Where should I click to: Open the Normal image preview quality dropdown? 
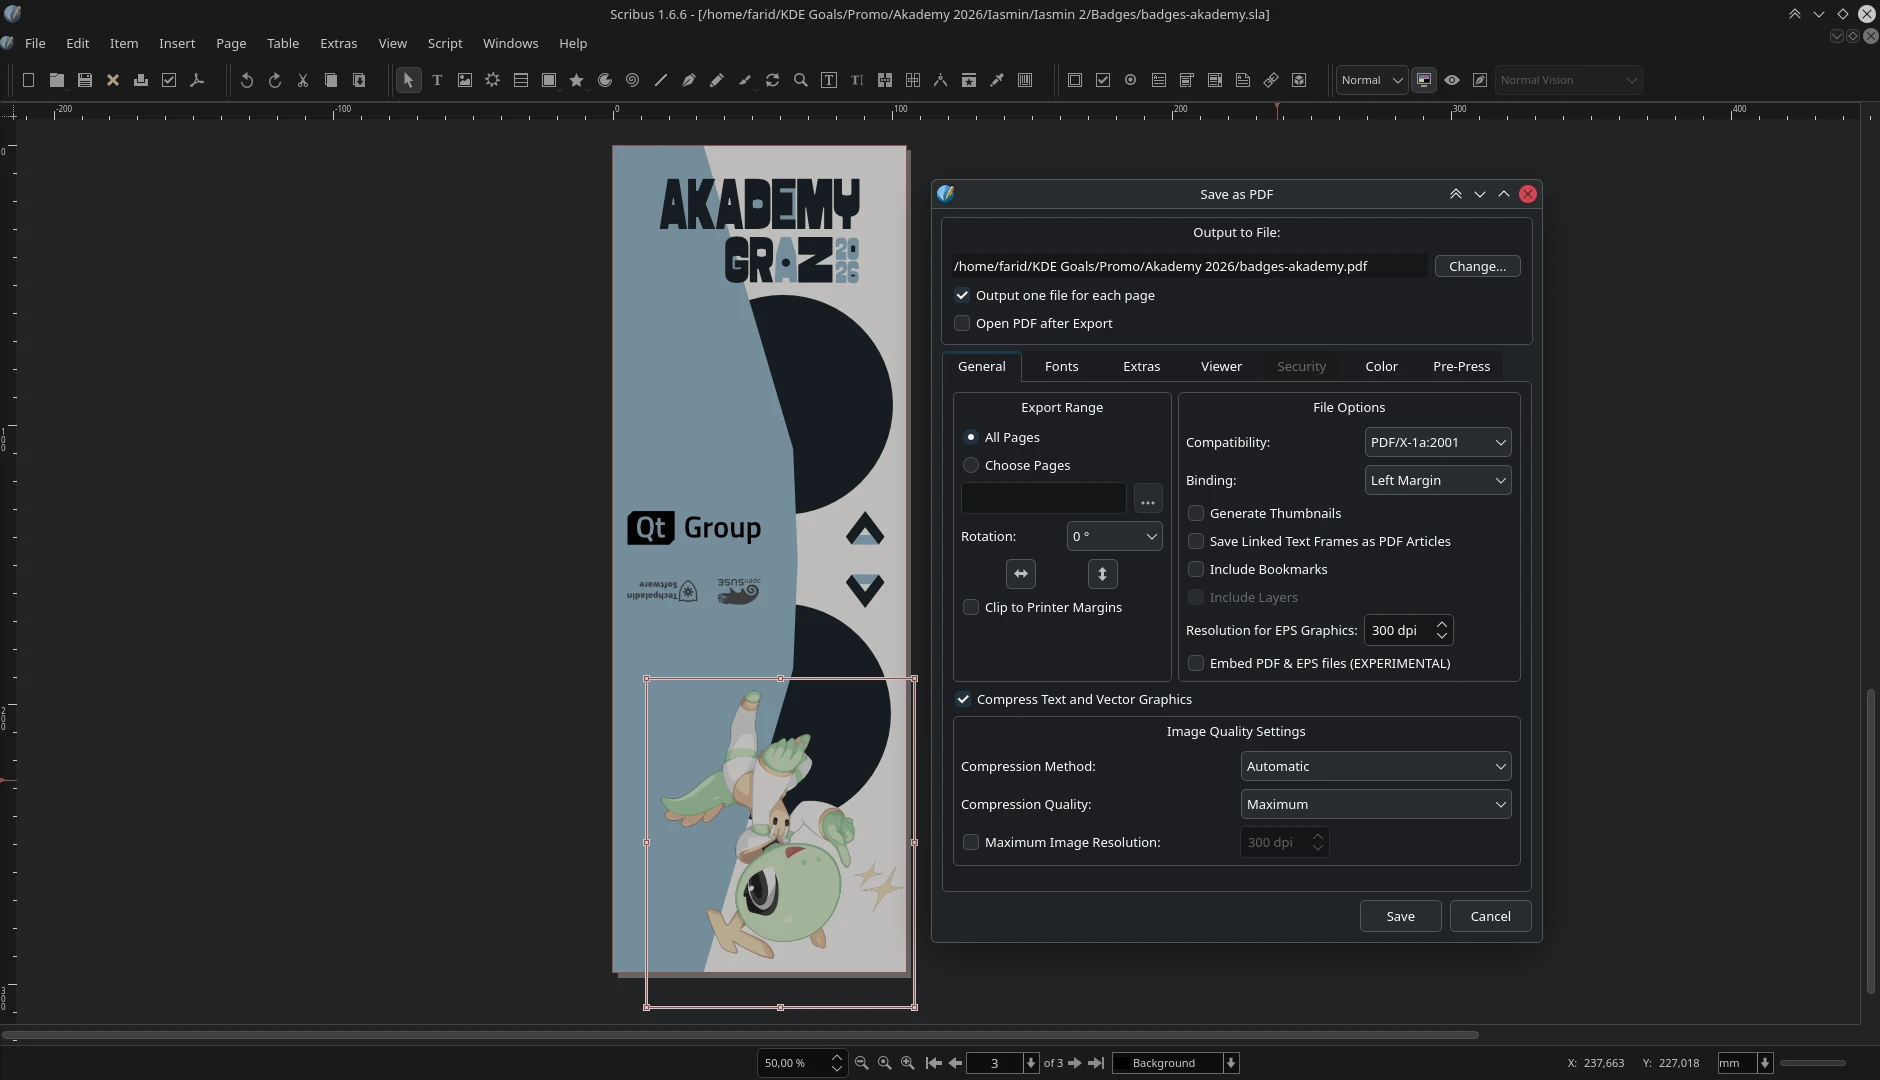(1372, 80)
